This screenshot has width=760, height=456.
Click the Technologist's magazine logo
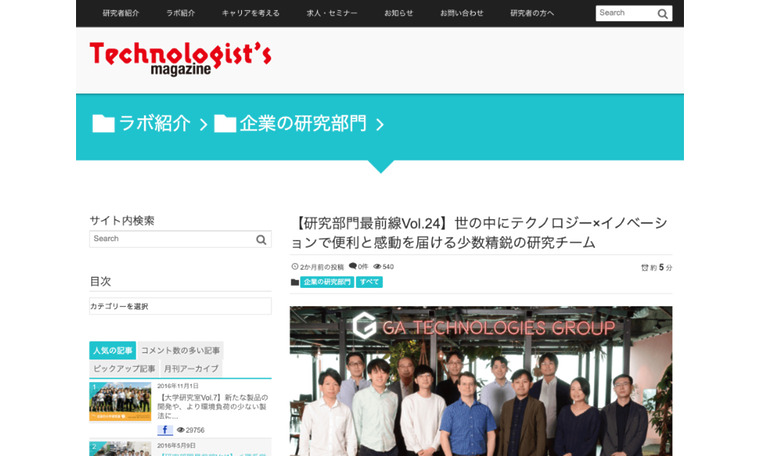pyautogui.click(x=180, y=58)
